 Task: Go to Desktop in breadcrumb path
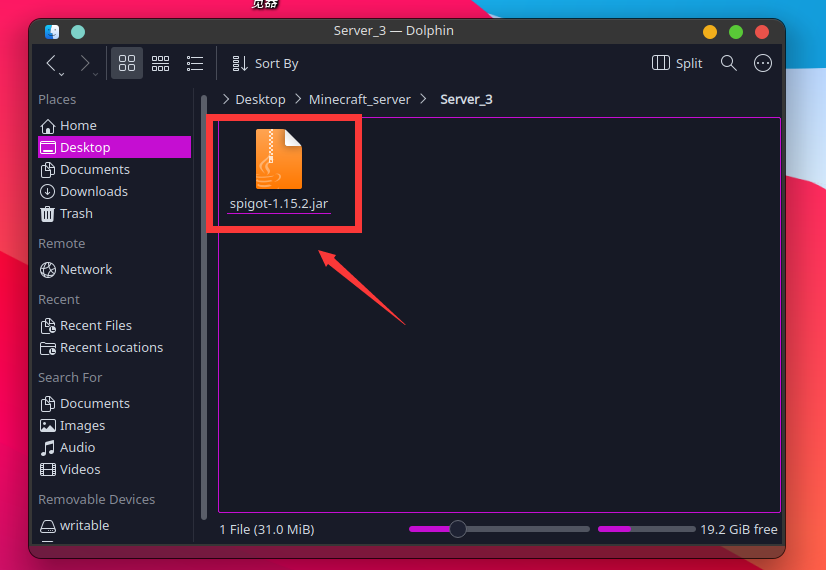260,100
